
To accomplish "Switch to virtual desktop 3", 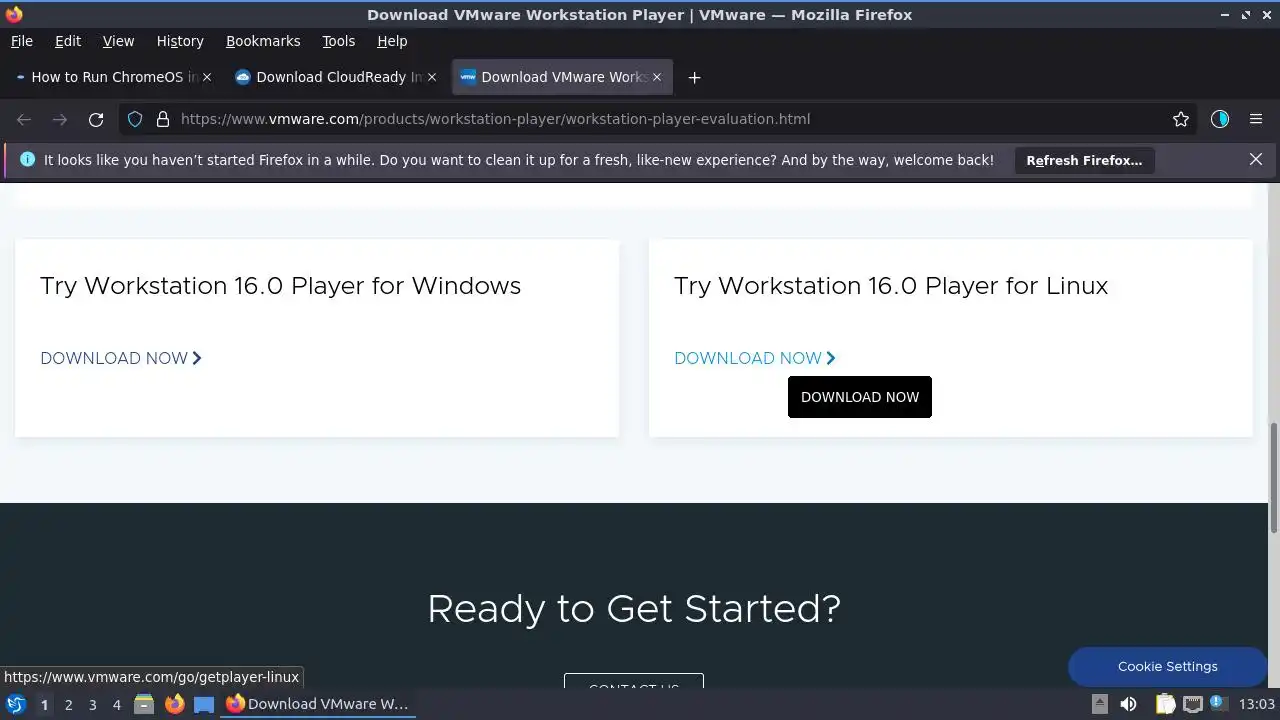I will (92, 704).
